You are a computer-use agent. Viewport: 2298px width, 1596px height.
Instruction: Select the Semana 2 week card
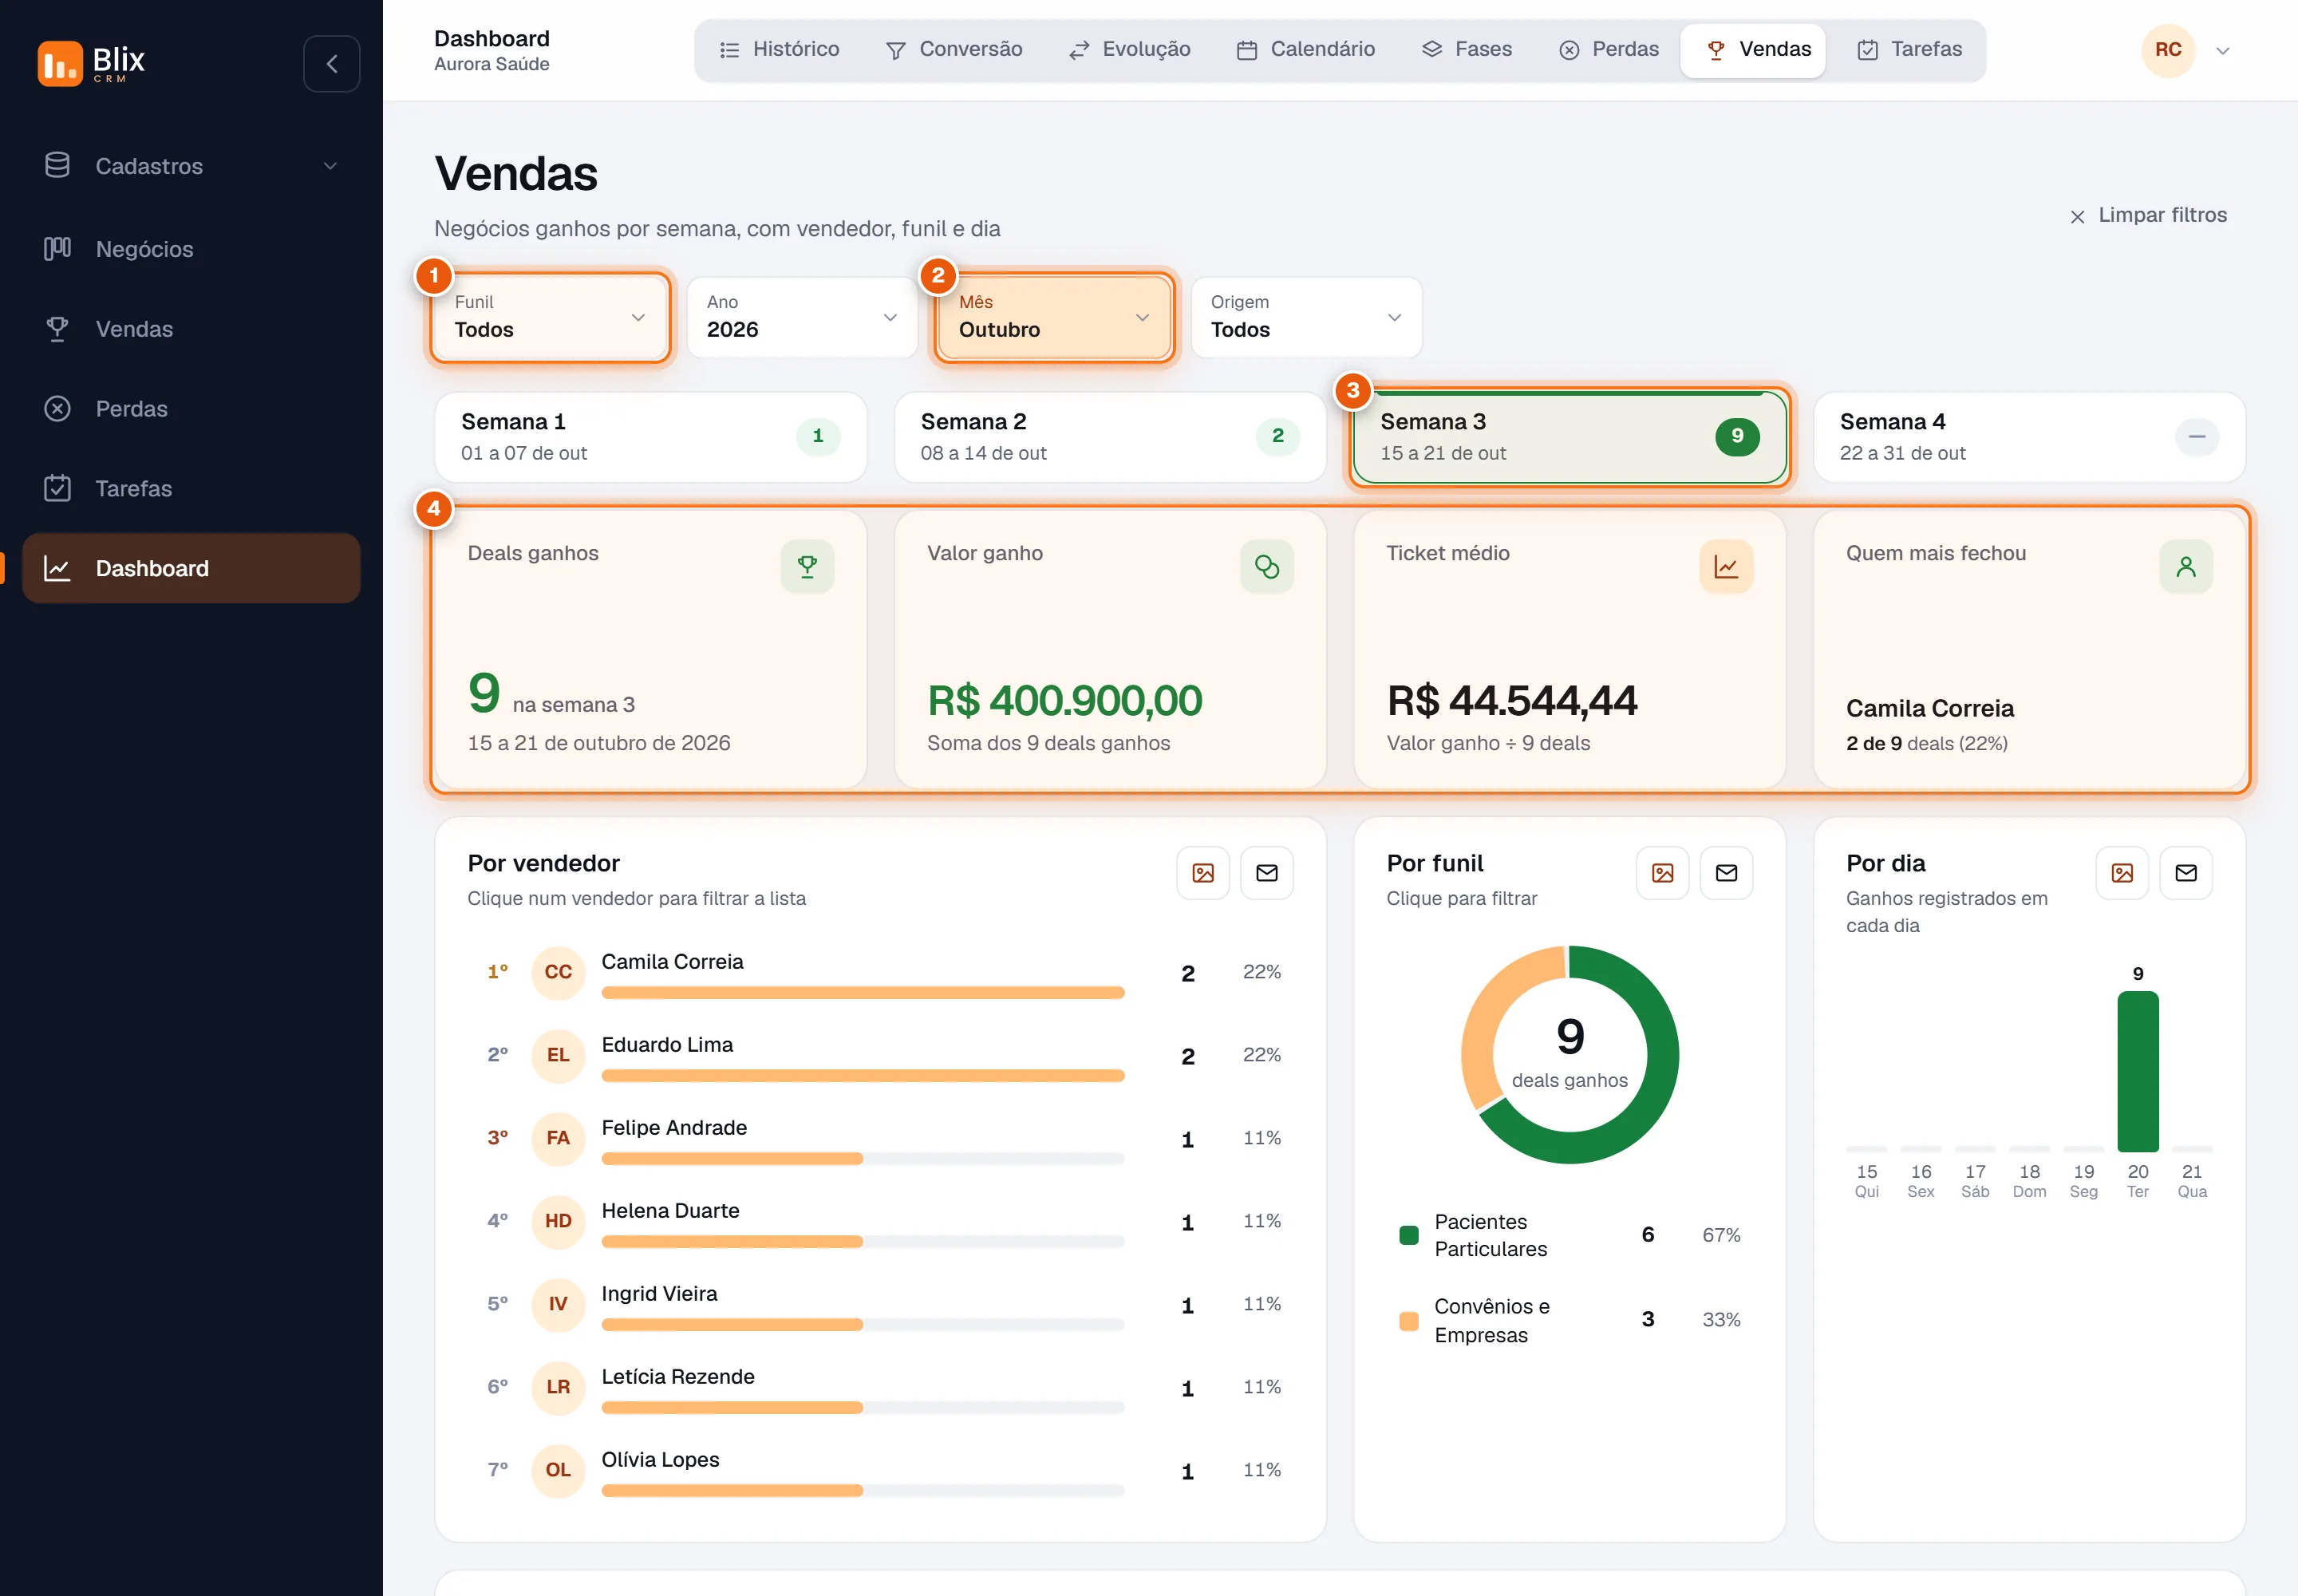tap(1110, 437)
